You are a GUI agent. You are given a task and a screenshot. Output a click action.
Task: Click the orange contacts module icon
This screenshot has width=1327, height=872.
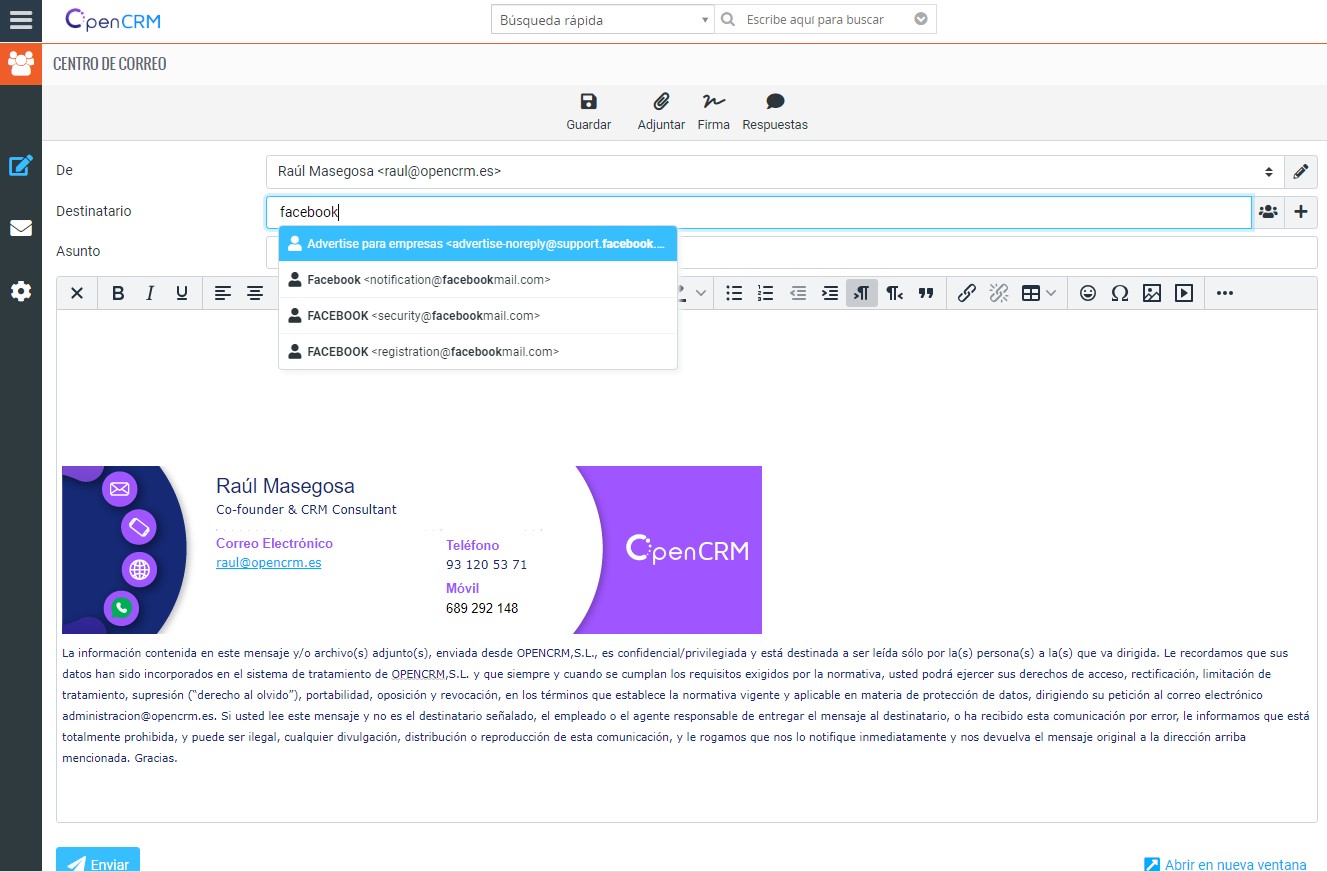tap(21, 64)
